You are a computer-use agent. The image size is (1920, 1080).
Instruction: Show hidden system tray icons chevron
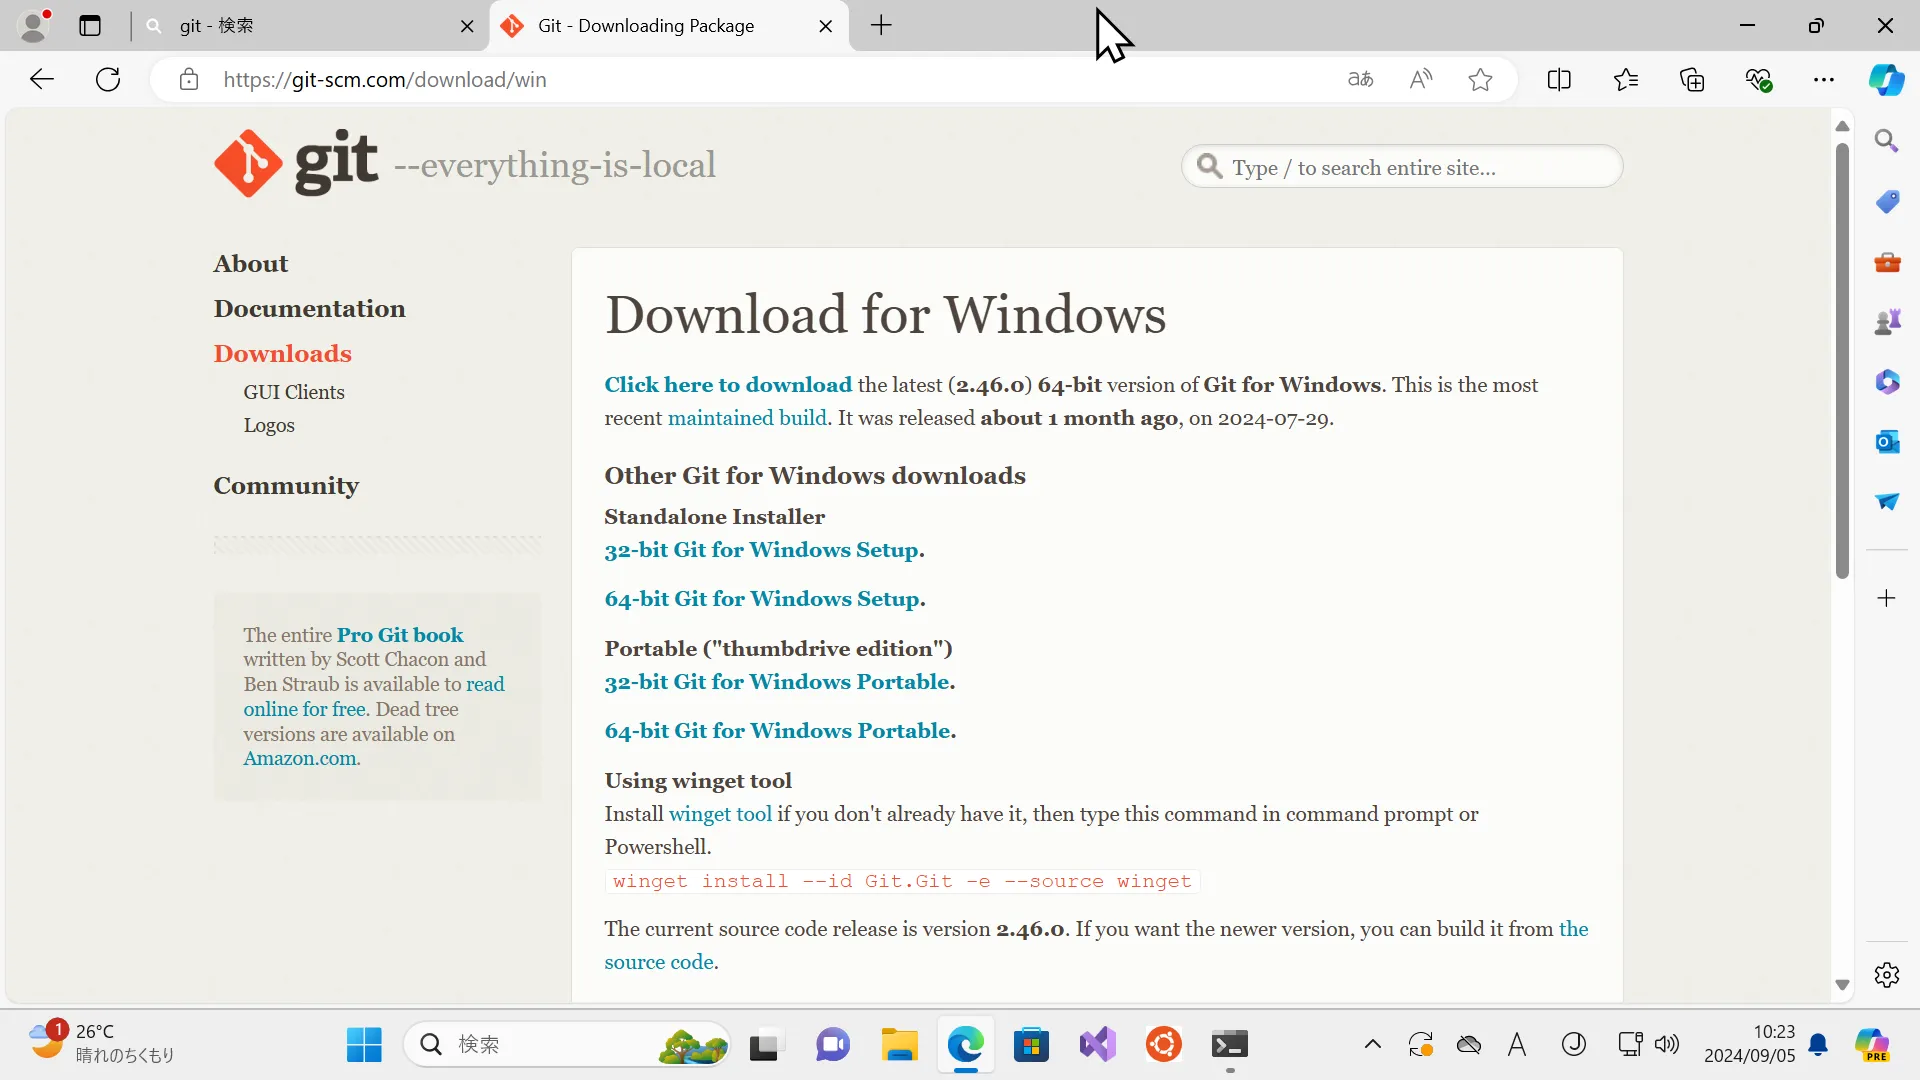[x=1373, y=1045]
